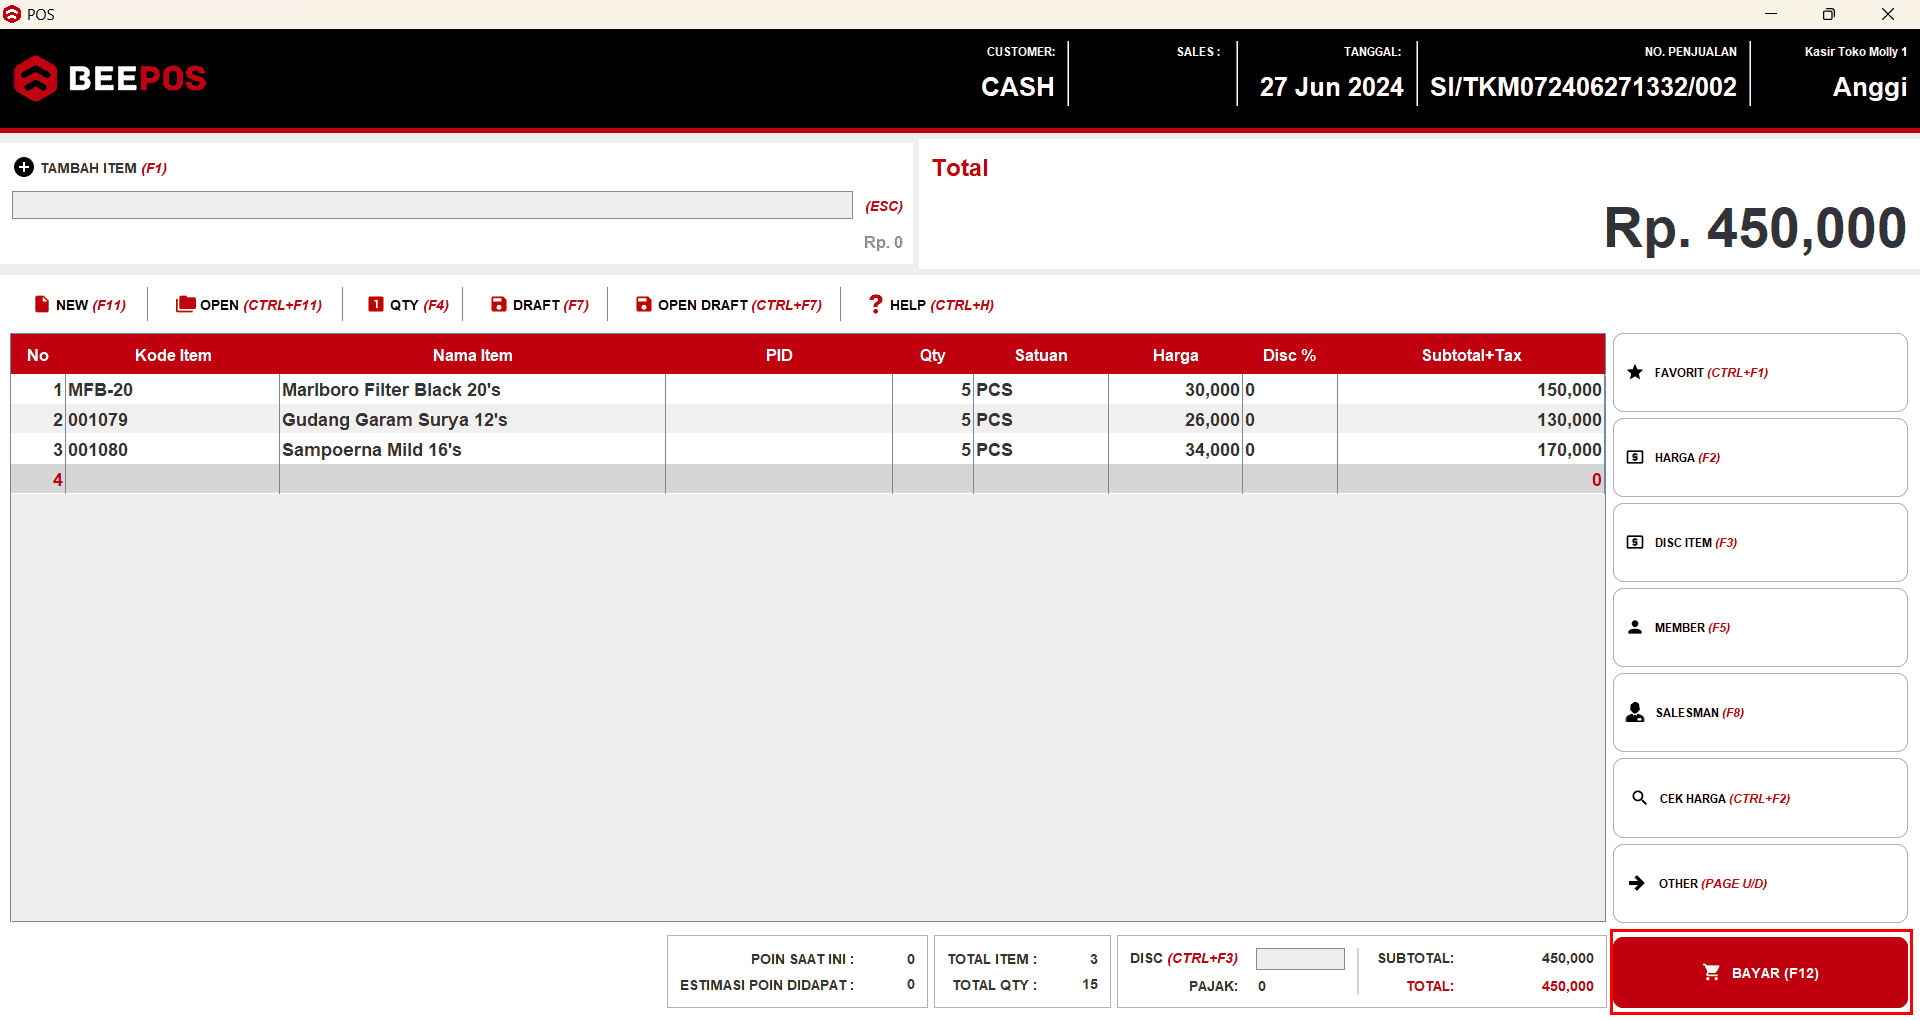Click the Subtotal+Tax column header
The width and height of the screenshot is (1920, 1020).
pyautogui.click(x=1471, y=355)
